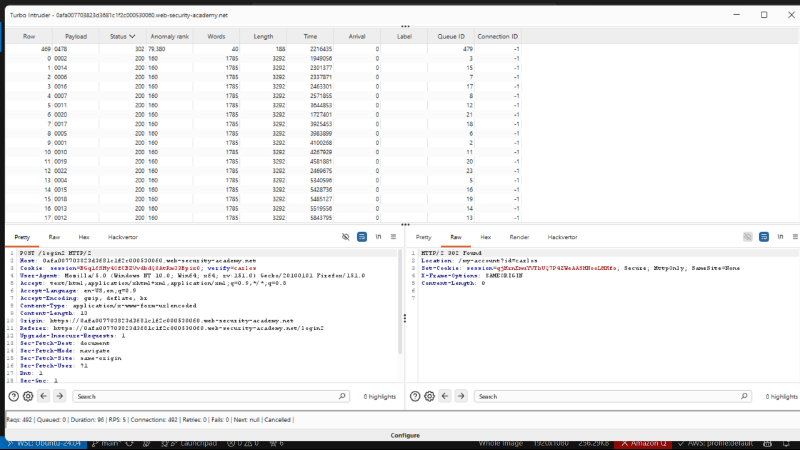Open response viewer Hackvertor tab
Viewport: 800px width, 450px height.
[562, 237]
